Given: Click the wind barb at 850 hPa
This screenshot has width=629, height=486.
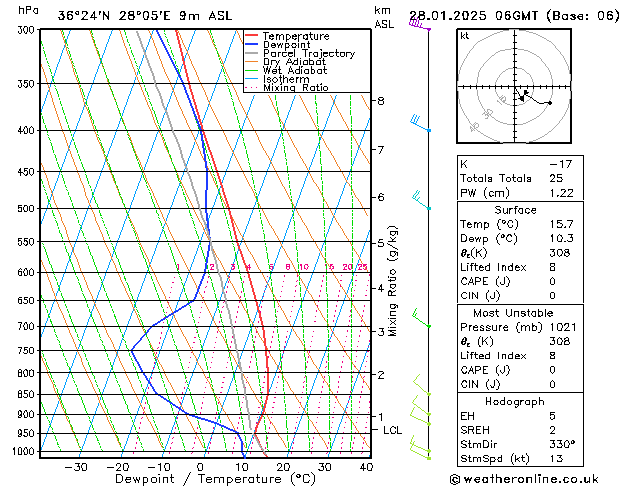Looking at the screenshot, I should click(422, 385).
